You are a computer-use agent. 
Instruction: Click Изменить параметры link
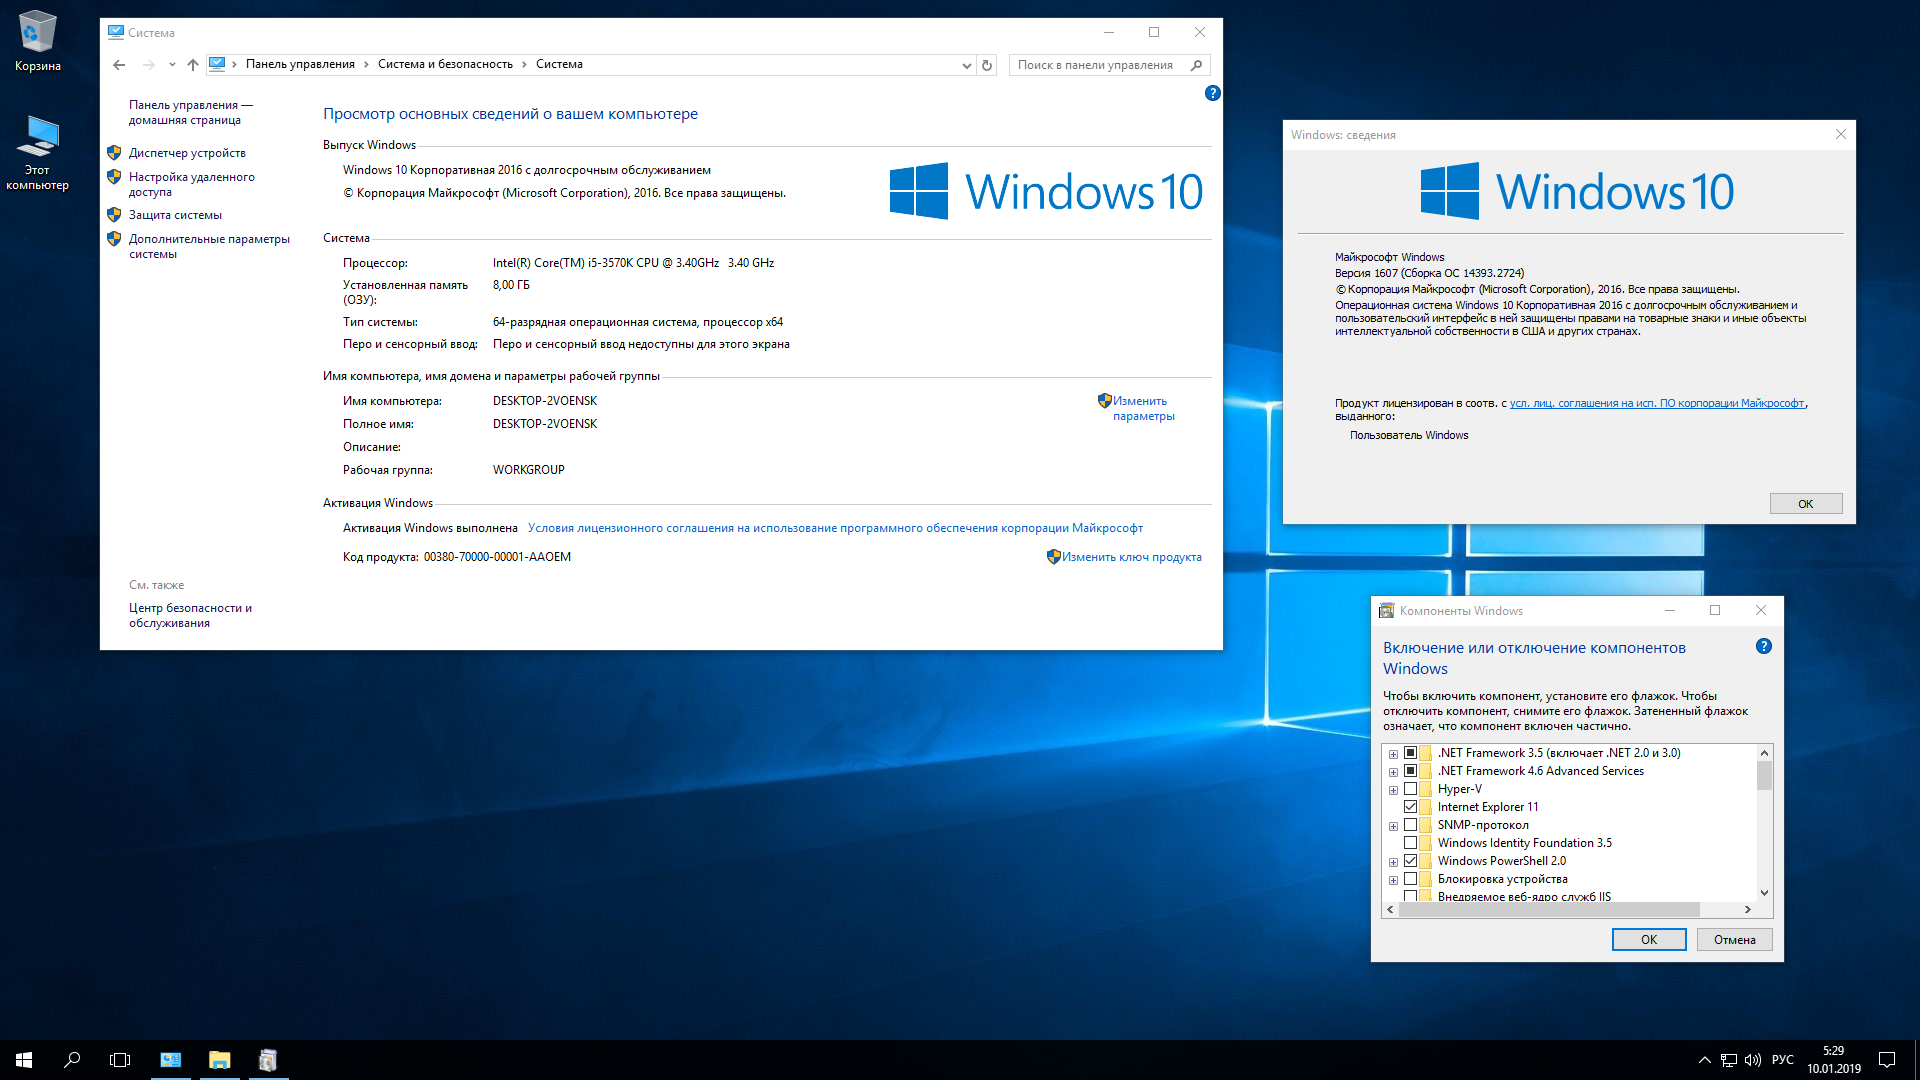pos(1144,408)
